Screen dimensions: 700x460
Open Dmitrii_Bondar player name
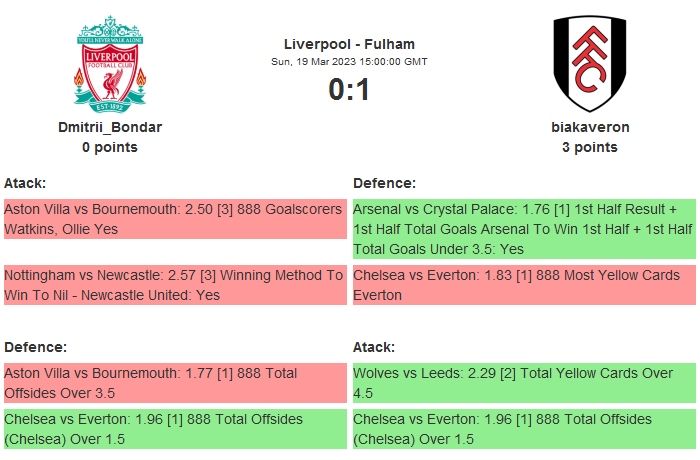coord(110,127)
